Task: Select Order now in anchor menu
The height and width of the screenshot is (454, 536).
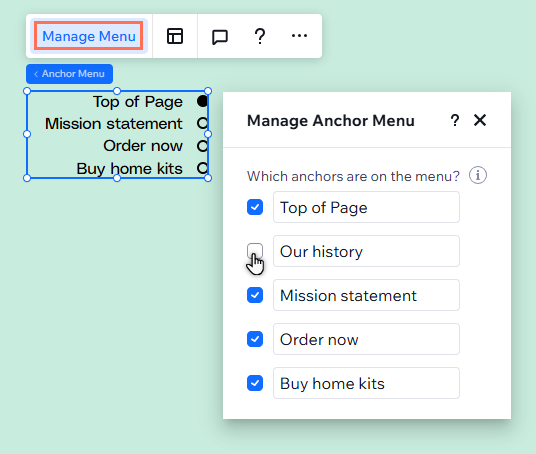Action: 143,146
